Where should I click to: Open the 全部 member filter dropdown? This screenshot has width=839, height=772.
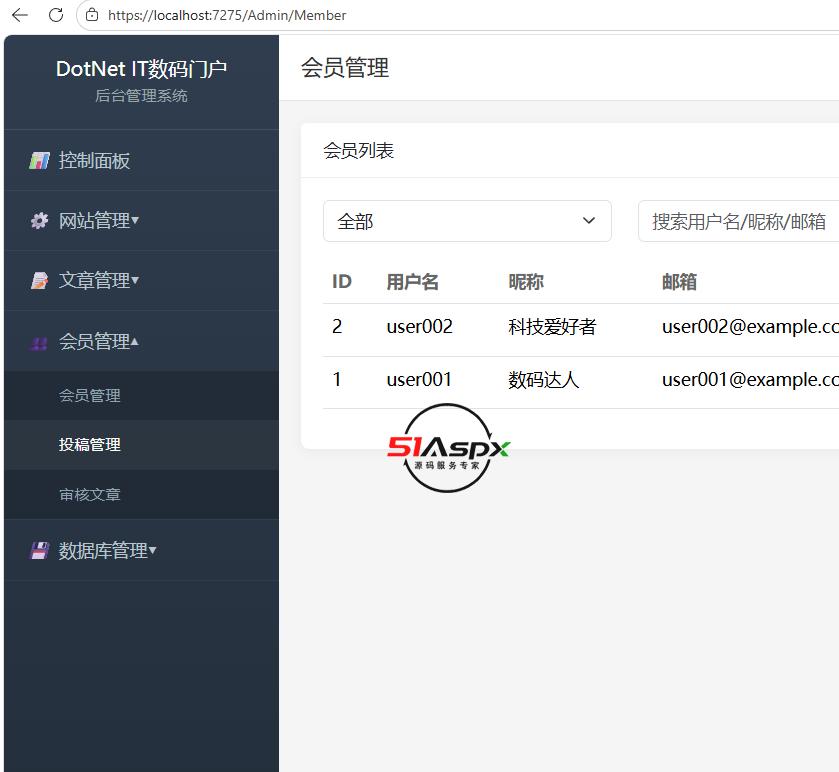467,221
